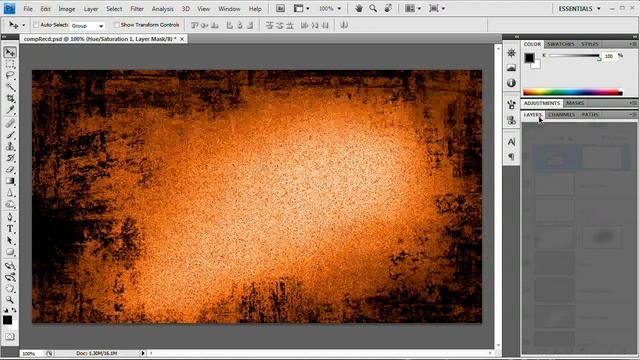Select the Eraser tool
The image size is (640, 360).
click(10, 169)
